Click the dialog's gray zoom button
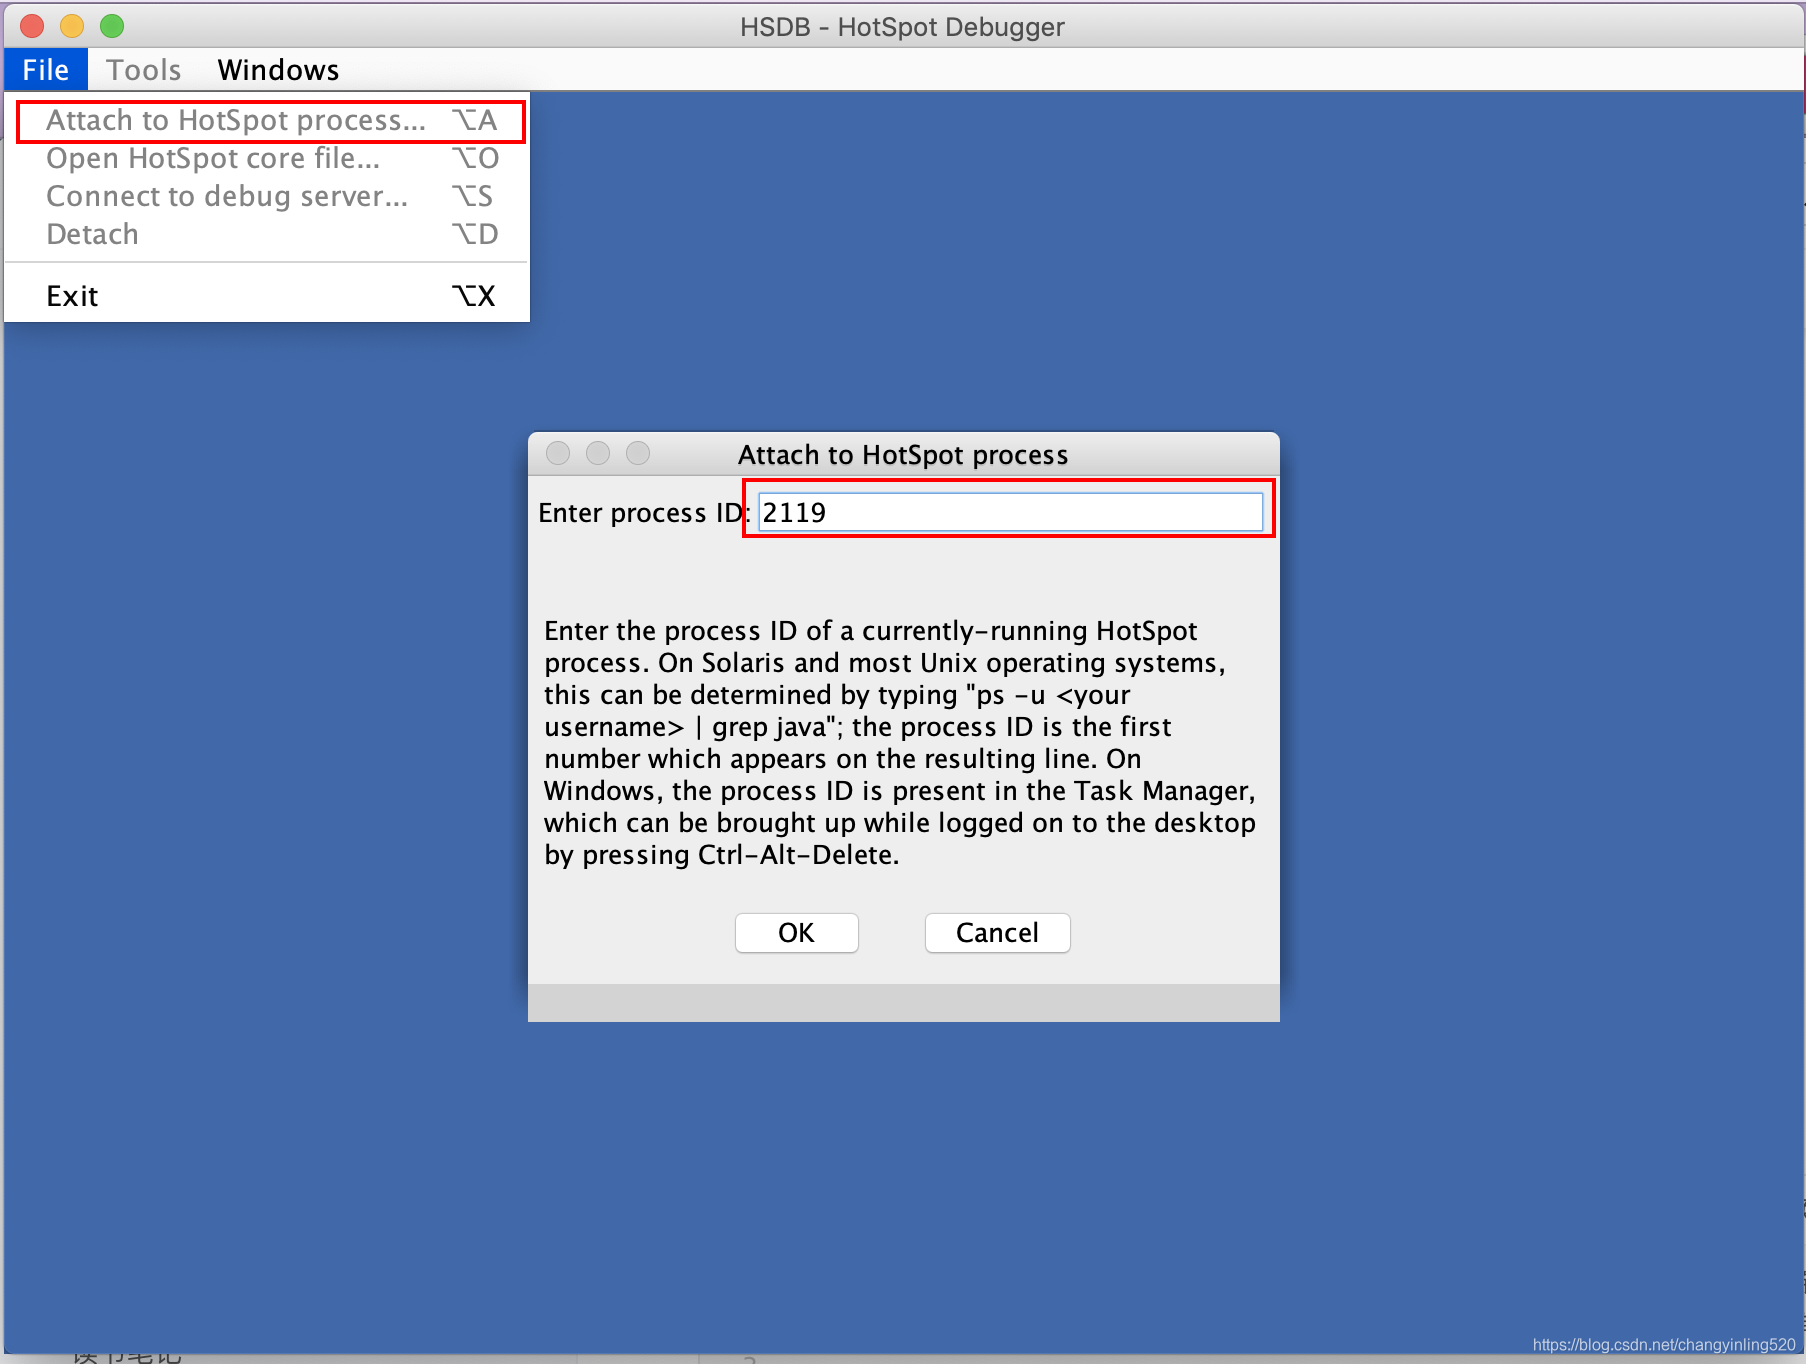The height and width of the screenshot is (1364, 1806). tap(638, 454)
